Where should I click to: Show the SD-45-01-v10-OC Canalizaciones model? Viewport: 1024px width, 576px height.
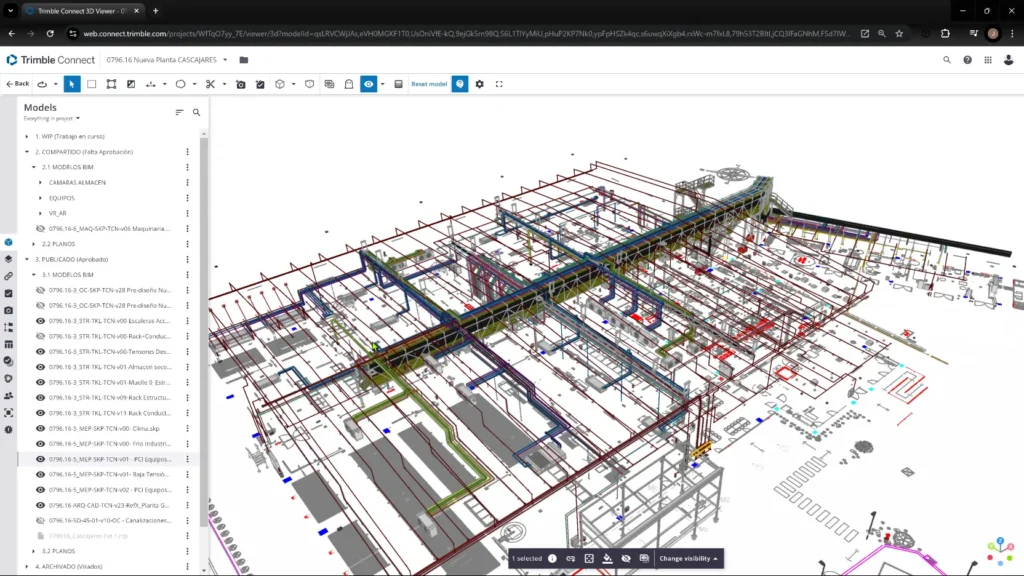click(40, 520)
